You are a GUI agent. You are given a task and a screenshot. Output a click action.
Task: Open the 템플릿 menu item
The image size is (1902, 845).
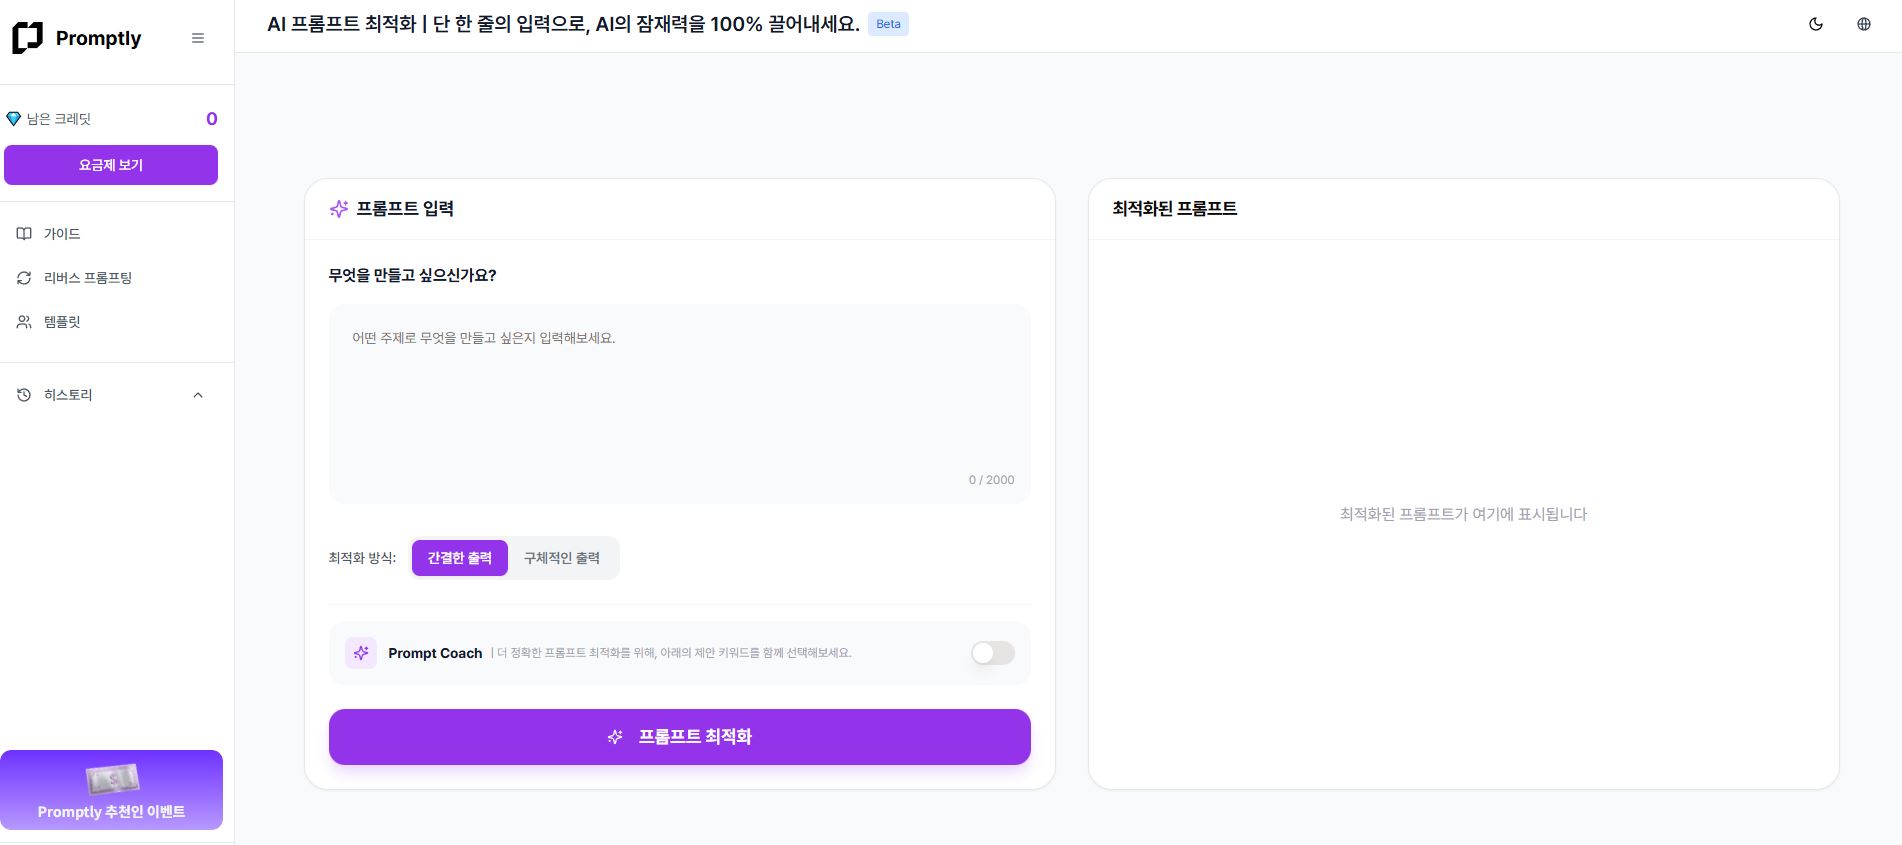[62, 322]
